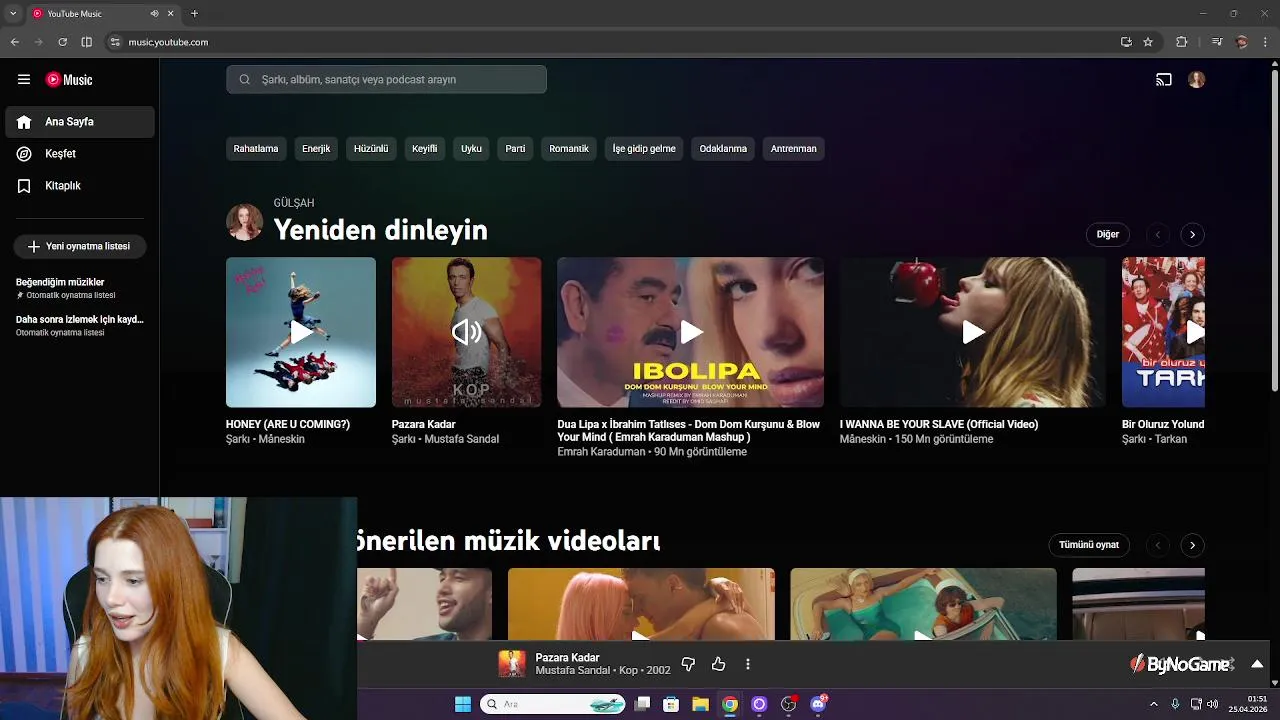Open the Måneskin artist link under HONEY

click(x=282, y=439)
